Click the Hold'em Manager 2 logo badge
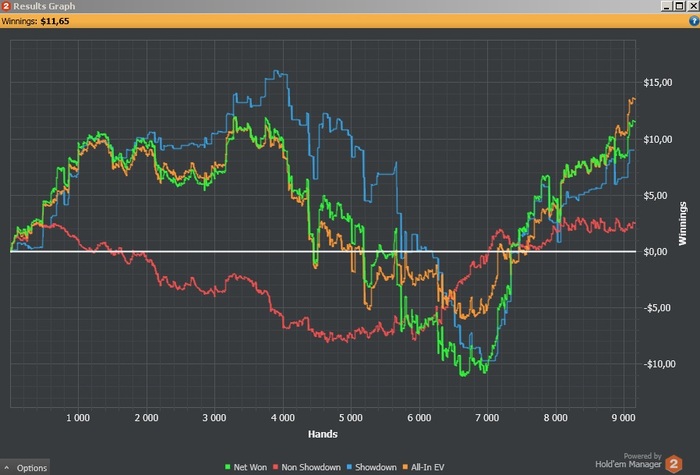 (x=674, y=464)
